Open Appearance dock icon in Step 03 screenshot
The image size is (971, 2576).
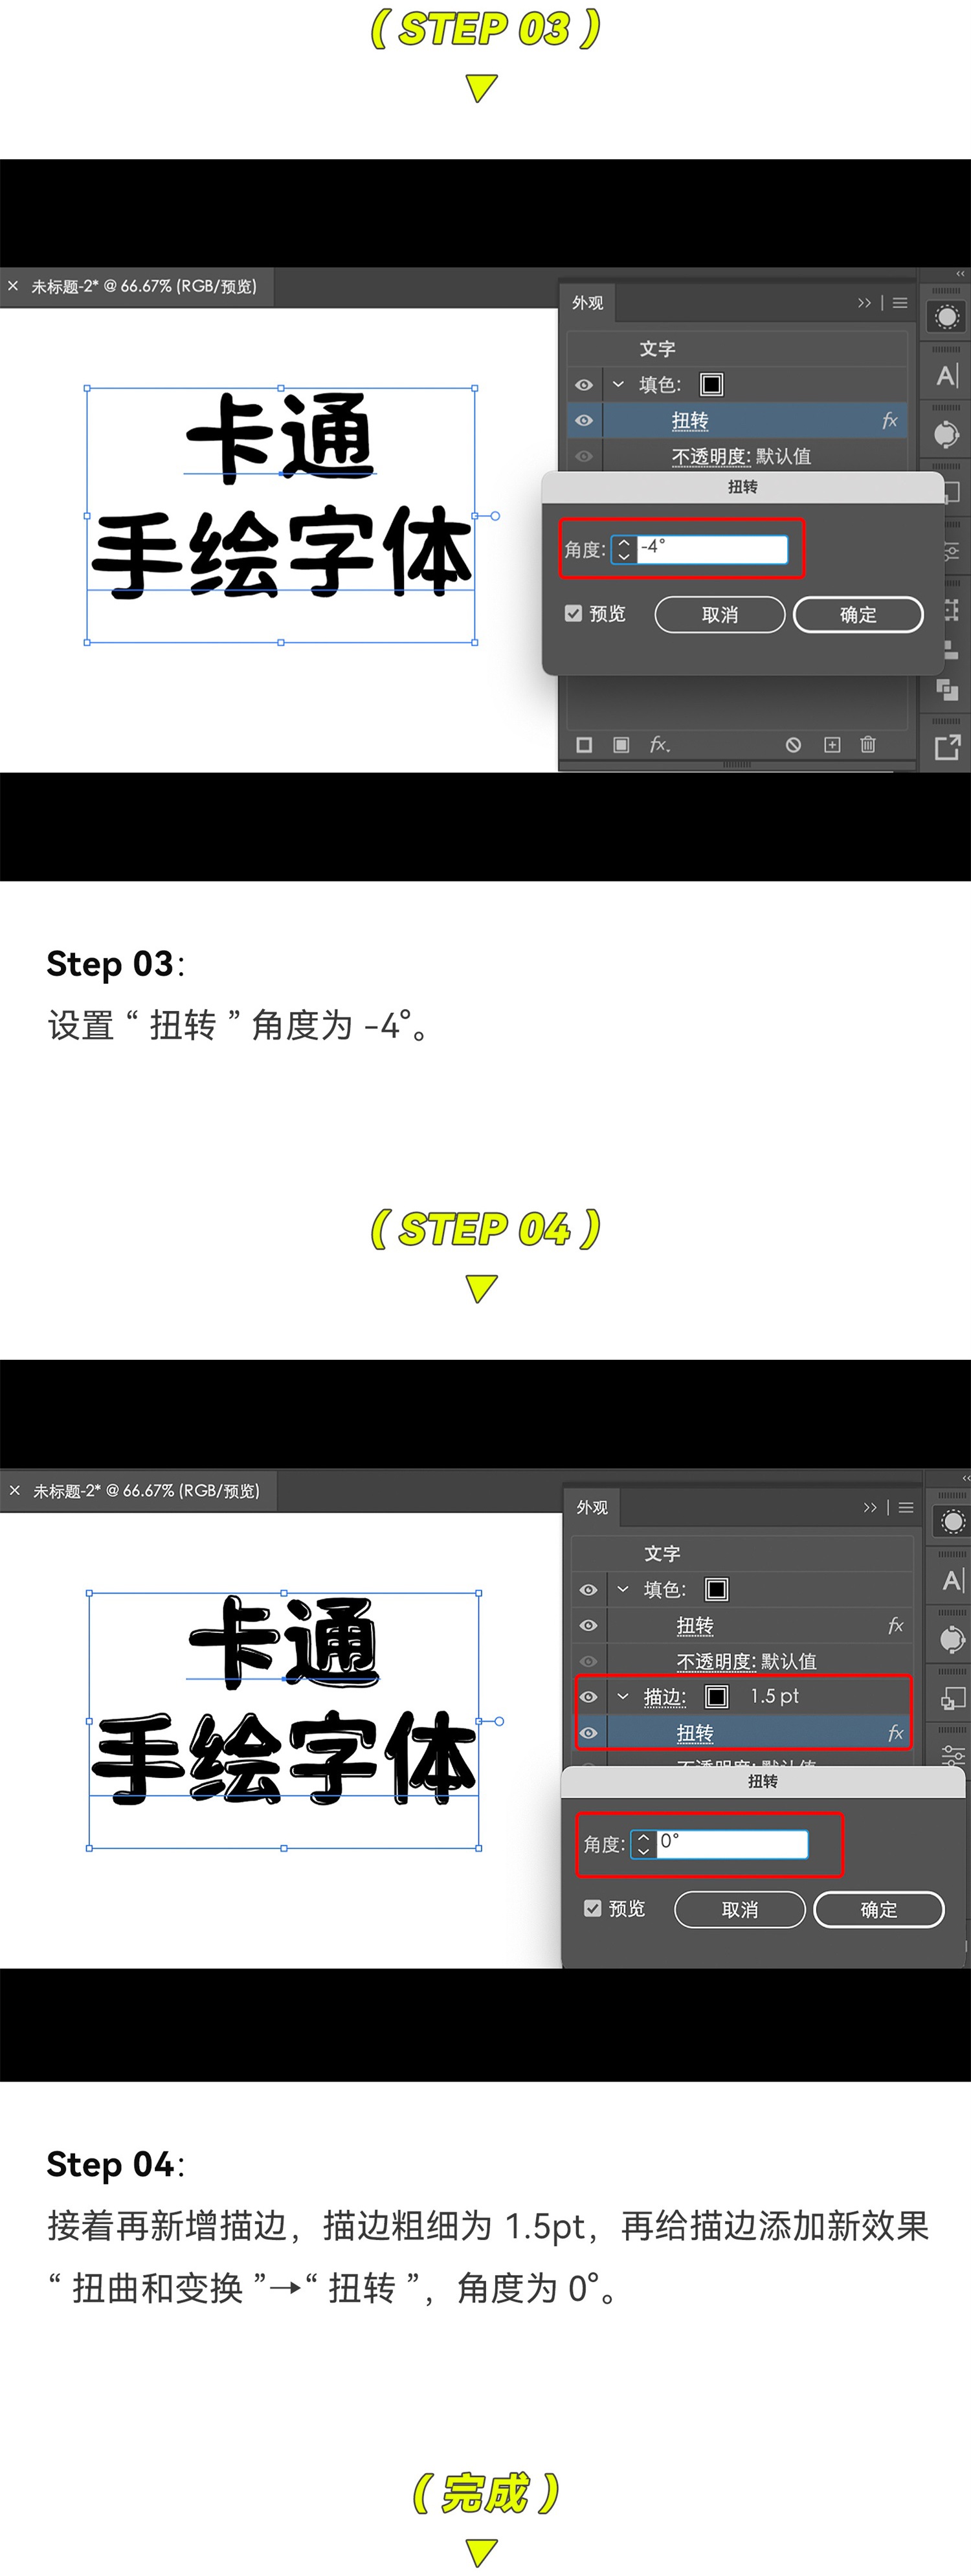(946, 318)
